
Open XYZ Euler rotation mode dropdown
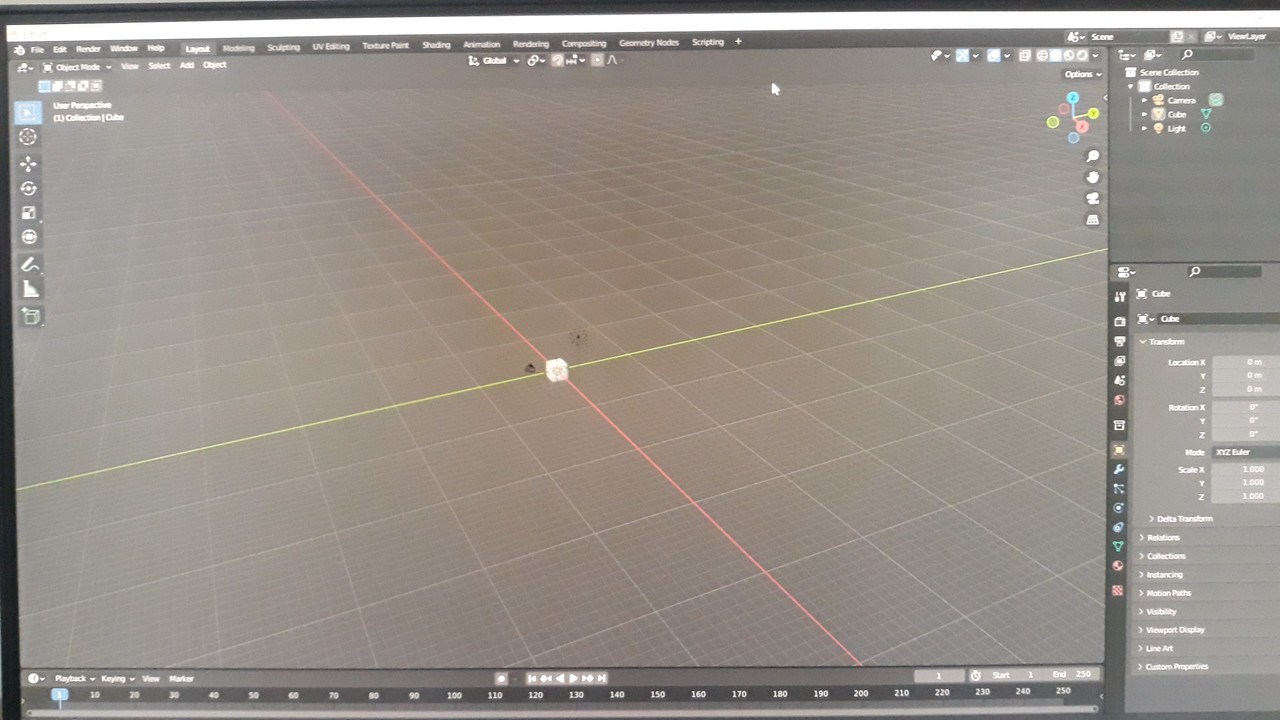point(1246,452)
